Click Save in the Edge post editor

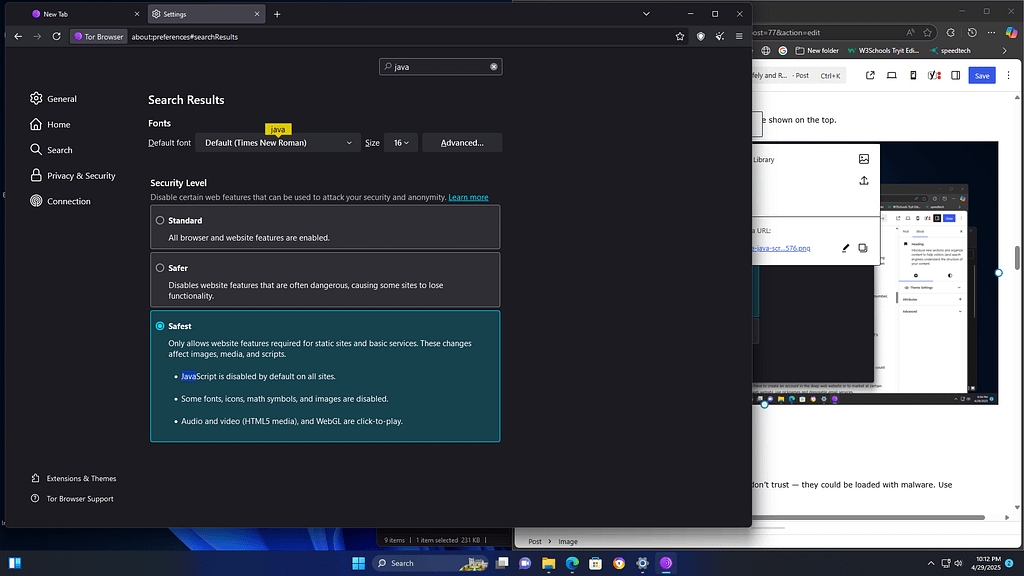[x=982, y=76]
